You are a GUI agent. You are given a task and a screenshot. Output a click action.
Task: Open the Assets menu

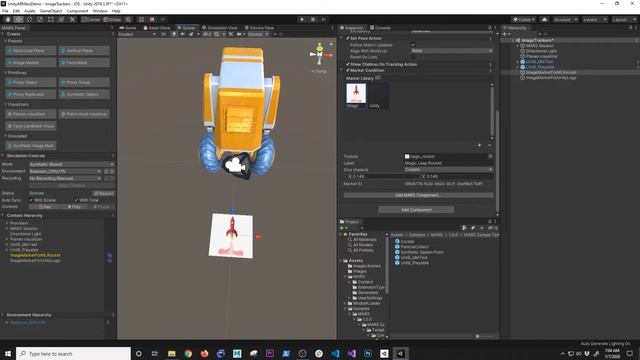(30, 11)
